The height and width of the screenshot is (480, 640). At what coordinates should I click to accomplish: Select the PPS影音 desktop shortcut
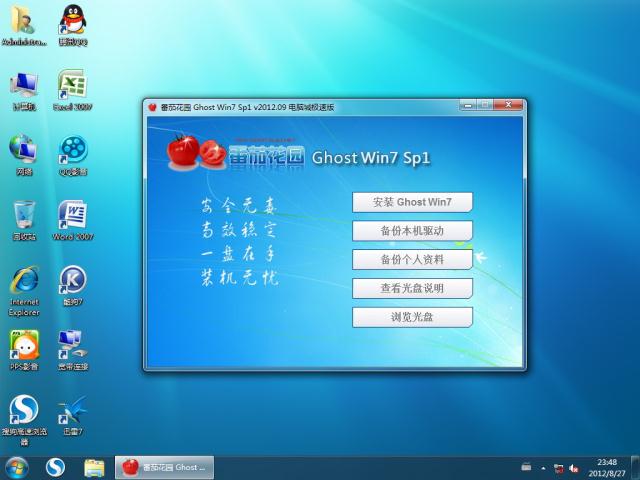tap(24, 350)
